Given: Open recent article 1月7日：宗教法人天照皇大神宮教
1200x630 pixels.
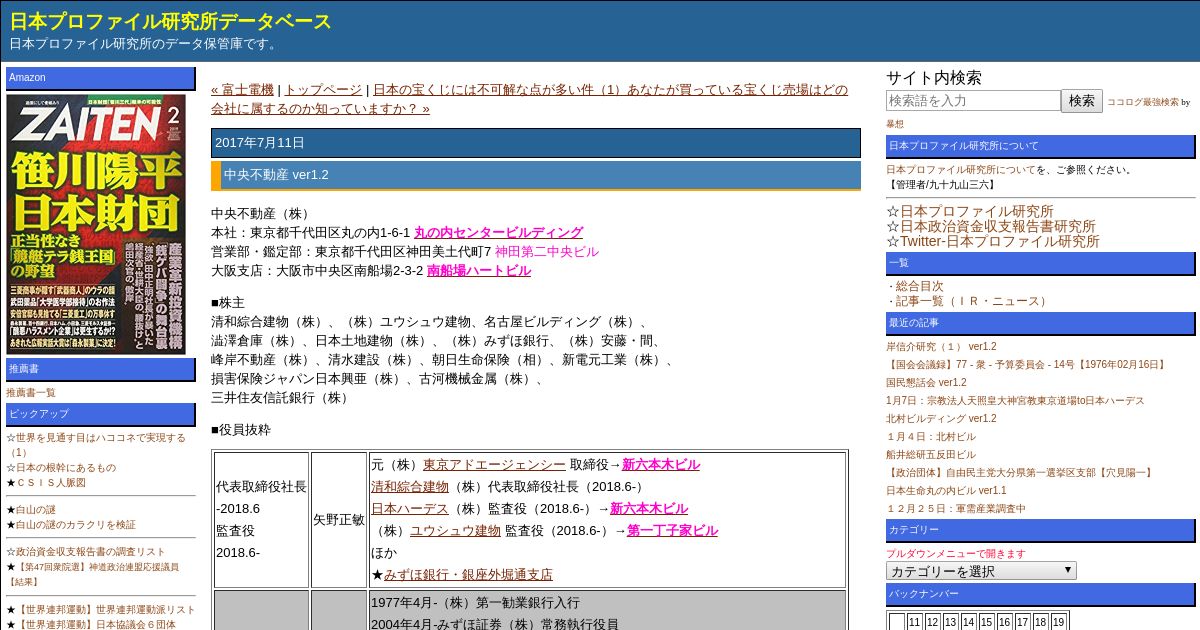Looking at the screenshot, I should (x=1015, y=401).
